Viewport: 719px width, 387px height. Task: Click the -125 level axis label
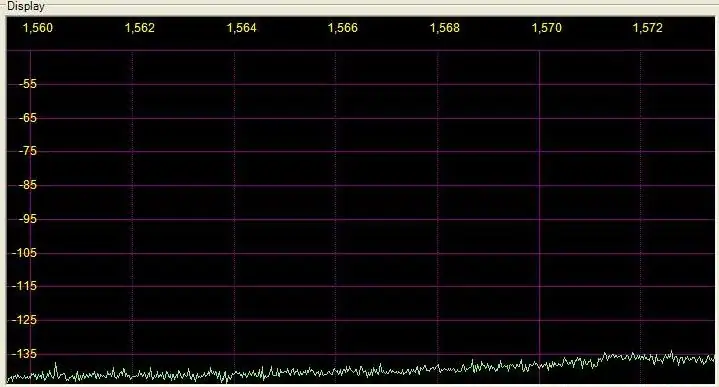coord(25,320)
